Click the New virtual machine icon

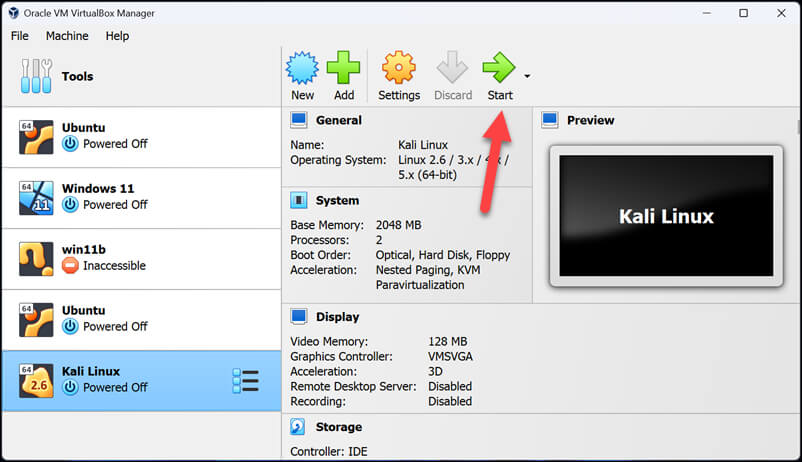[302, 68]
